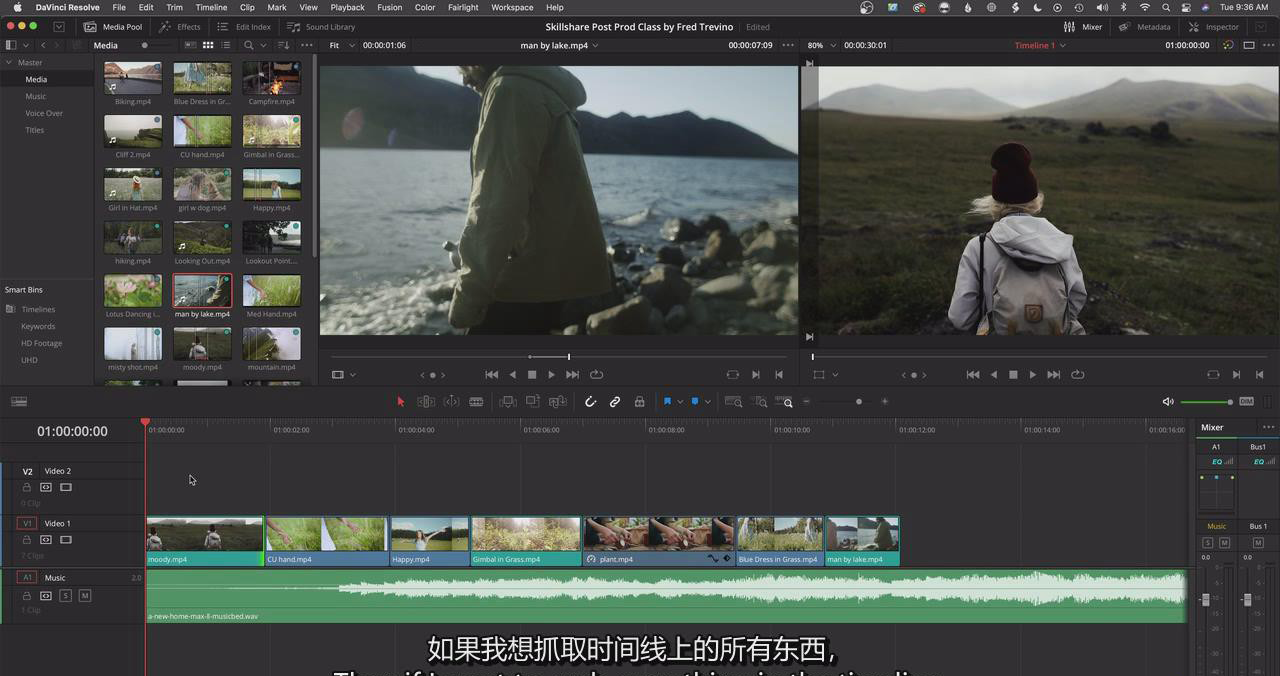Open the Timeline View Options icon
Screen dimensions: 1280x676
tap(19, 402)
